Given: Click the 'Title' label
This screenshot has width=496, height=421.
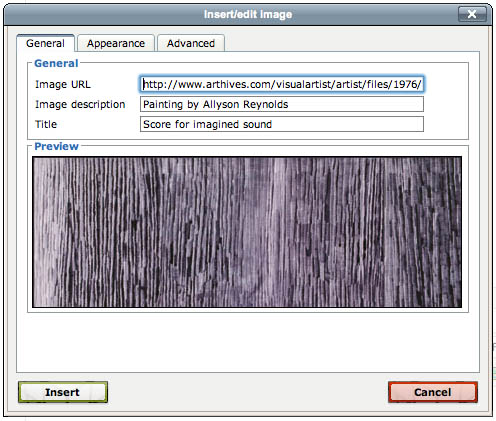Looking at the screenshot, I should [46, 124].
